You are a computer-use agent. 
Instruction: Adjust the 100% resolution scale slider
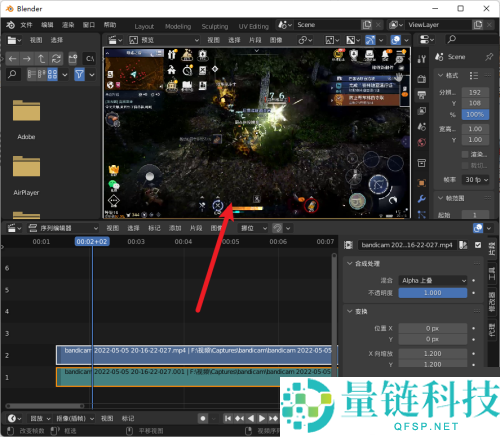[x=475, y=114]
